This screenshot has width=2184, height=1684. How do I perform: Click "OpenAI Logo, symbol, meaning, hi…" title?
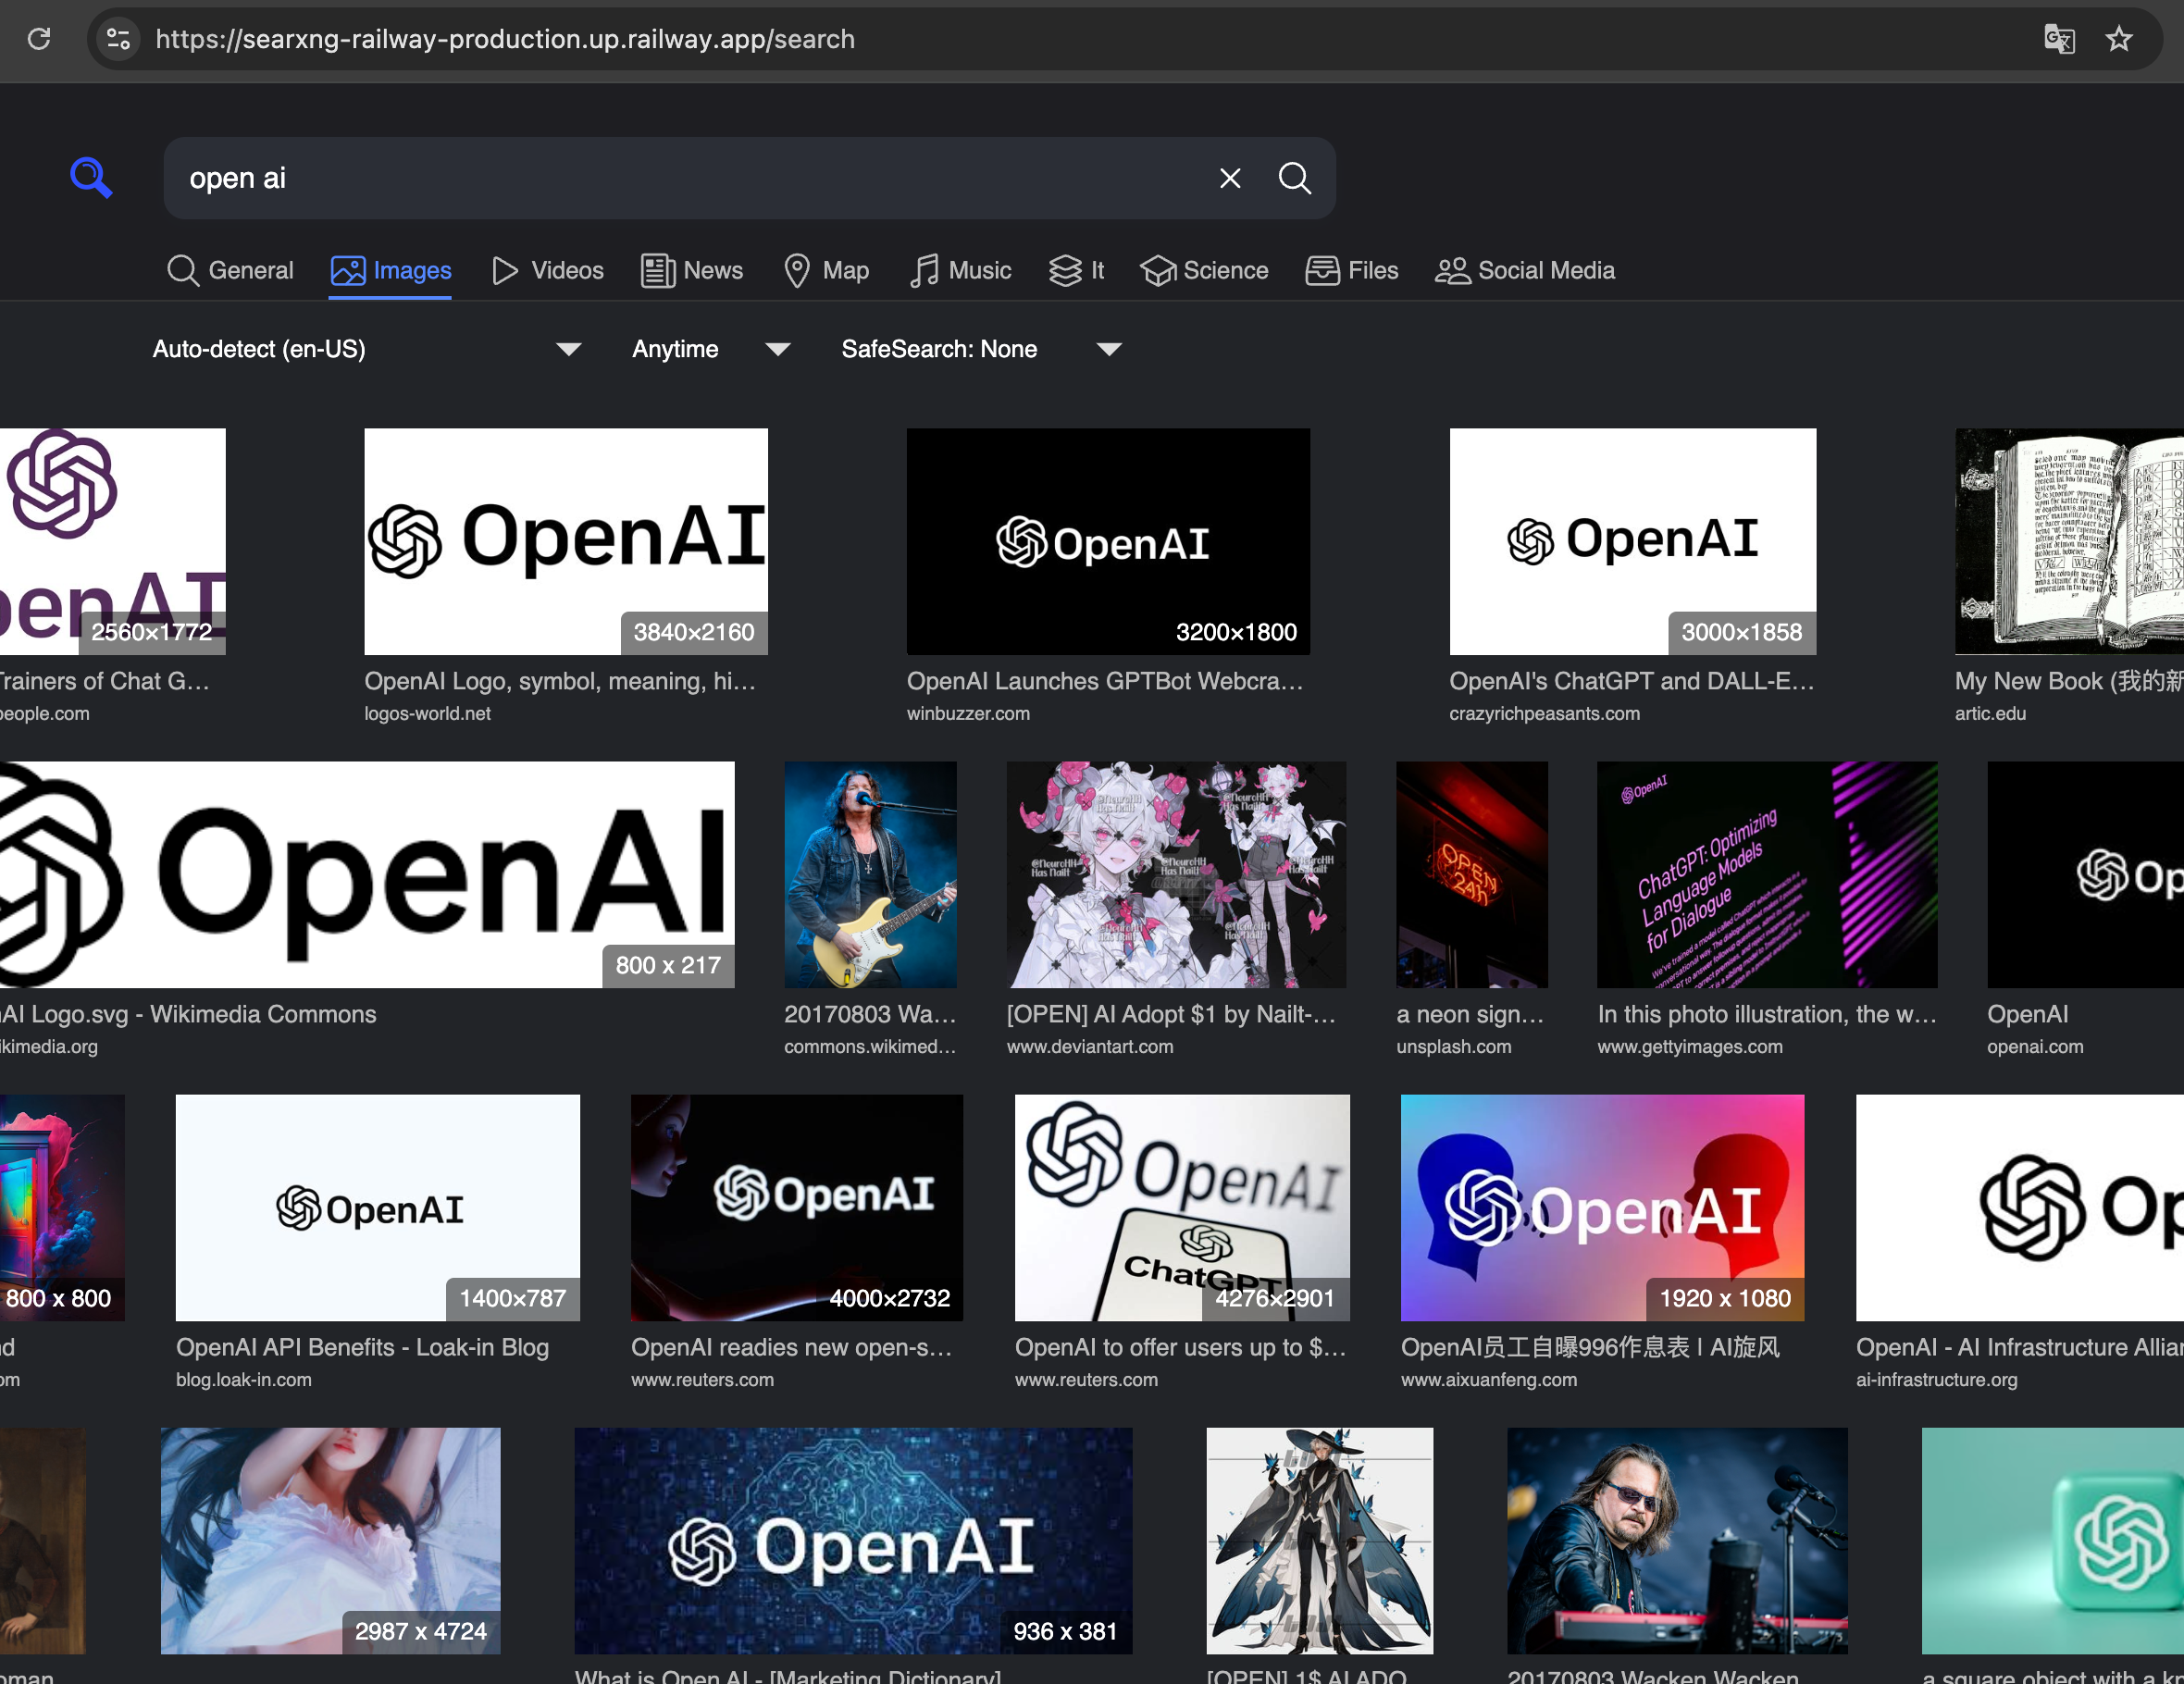coord(560,681)
